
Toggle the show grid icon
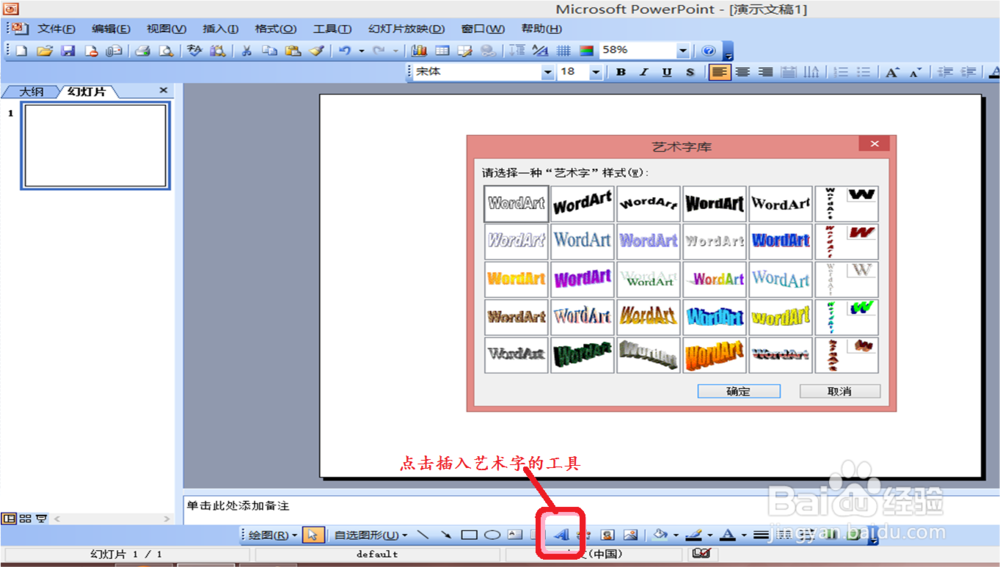pos(564,50)
